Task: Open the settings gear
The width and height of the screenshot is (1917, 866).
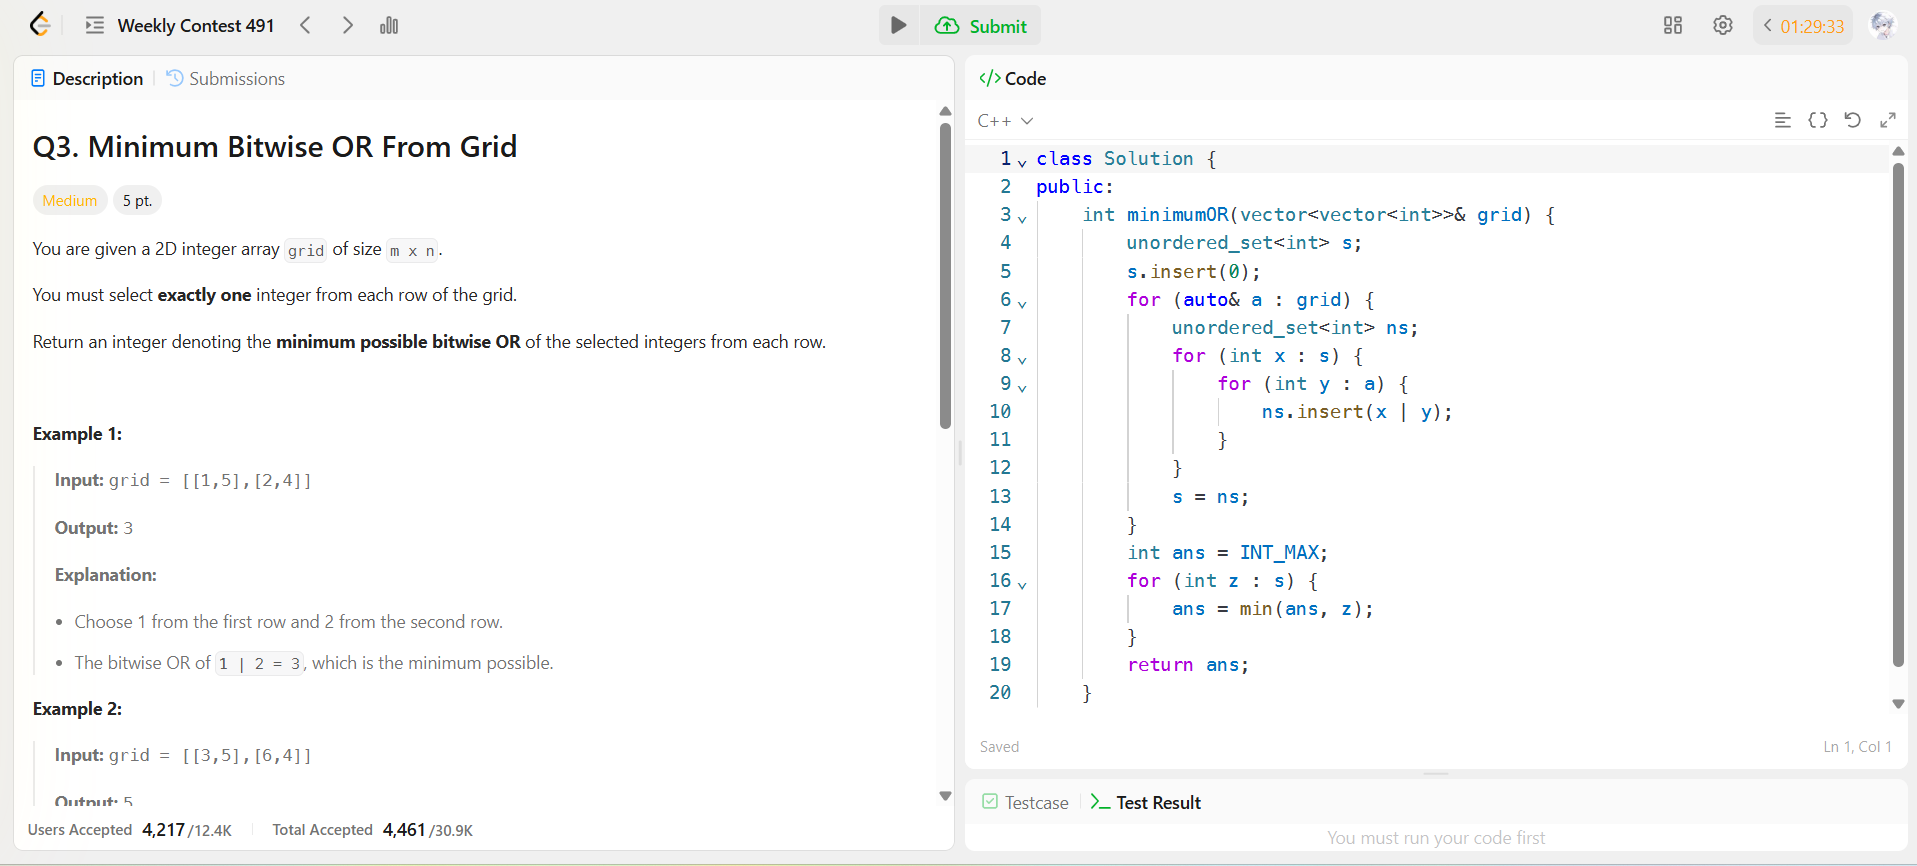Action: coord(1722,26)
